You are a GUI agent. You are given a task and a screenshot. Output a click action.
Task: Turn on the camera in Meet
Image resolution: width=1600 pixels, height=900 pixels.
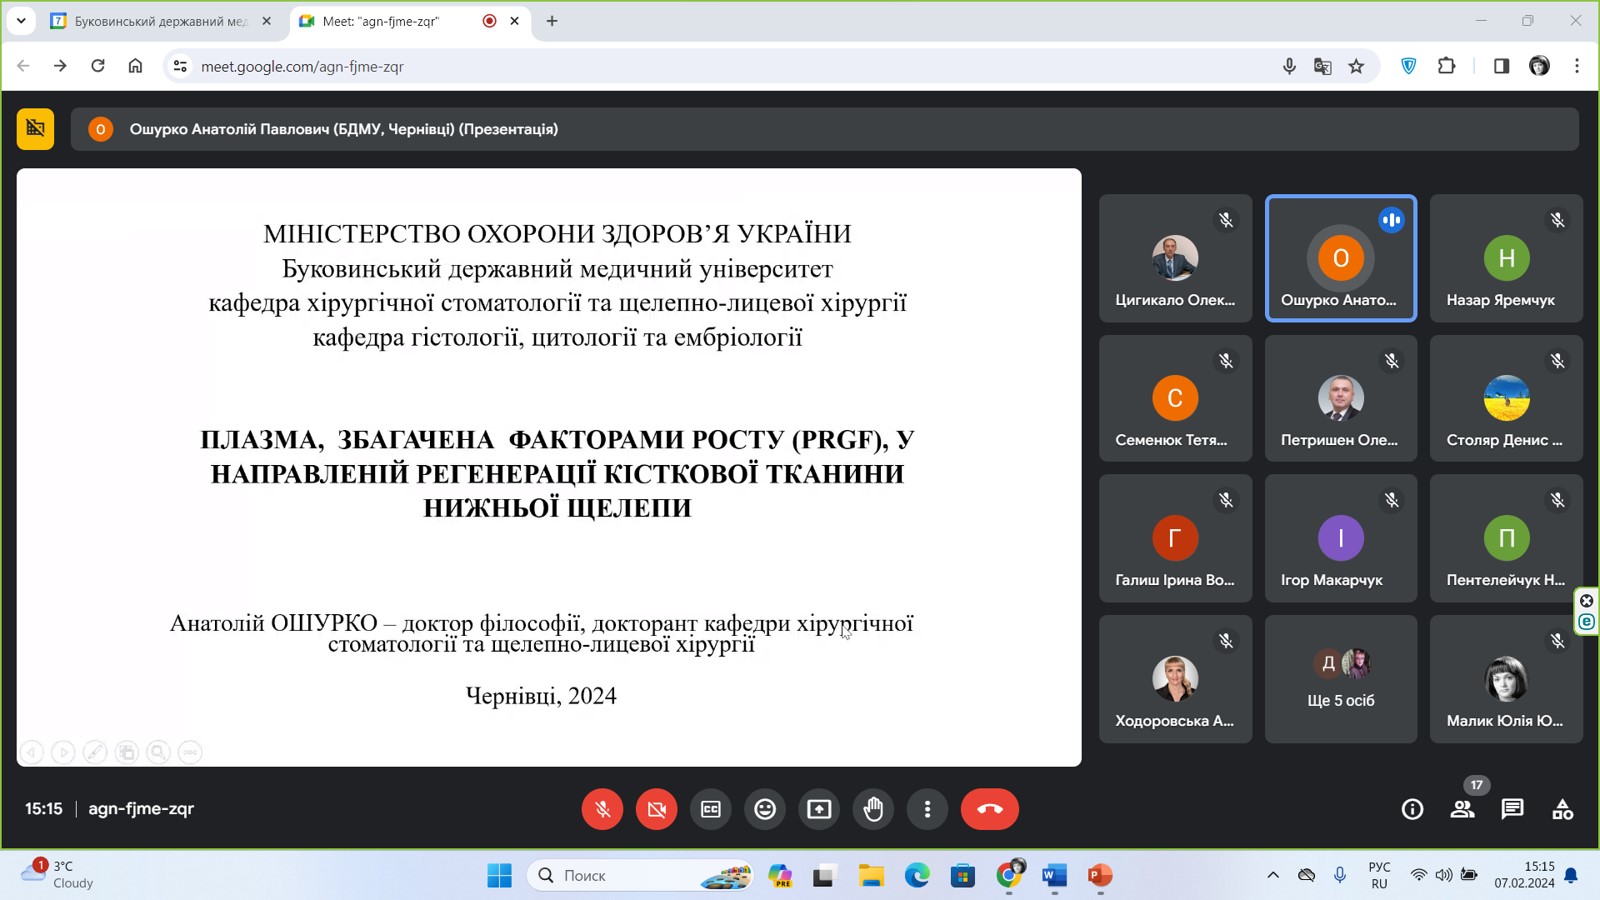click(656, 809)
